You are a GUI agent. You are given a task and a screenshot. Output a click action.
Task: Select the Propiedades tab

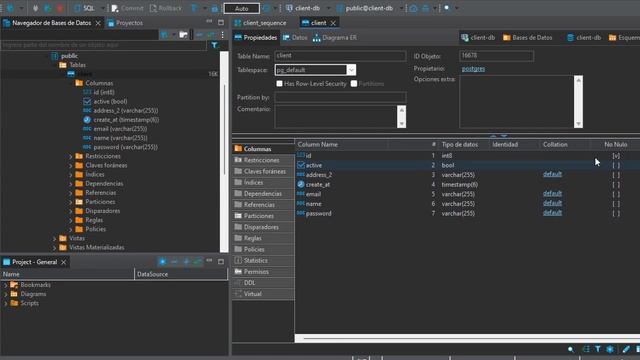coord(256,38)
